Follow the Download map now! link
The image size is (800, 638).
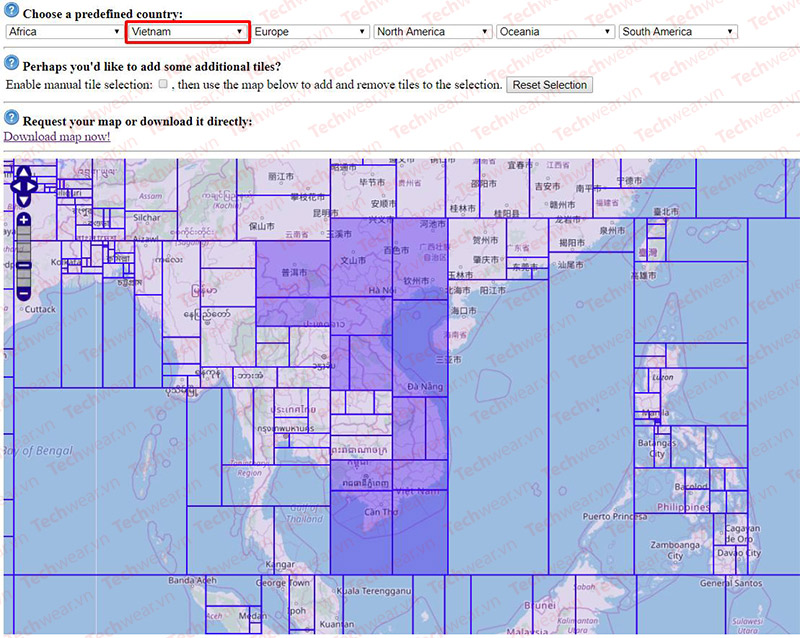(57, 136)
